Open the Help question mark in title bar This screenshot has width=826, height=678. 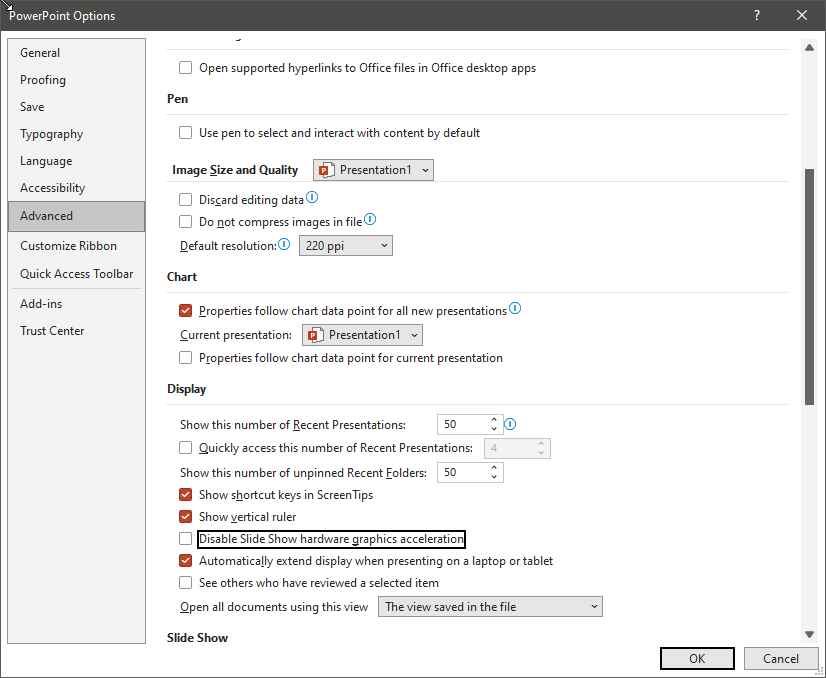(757, 15)
